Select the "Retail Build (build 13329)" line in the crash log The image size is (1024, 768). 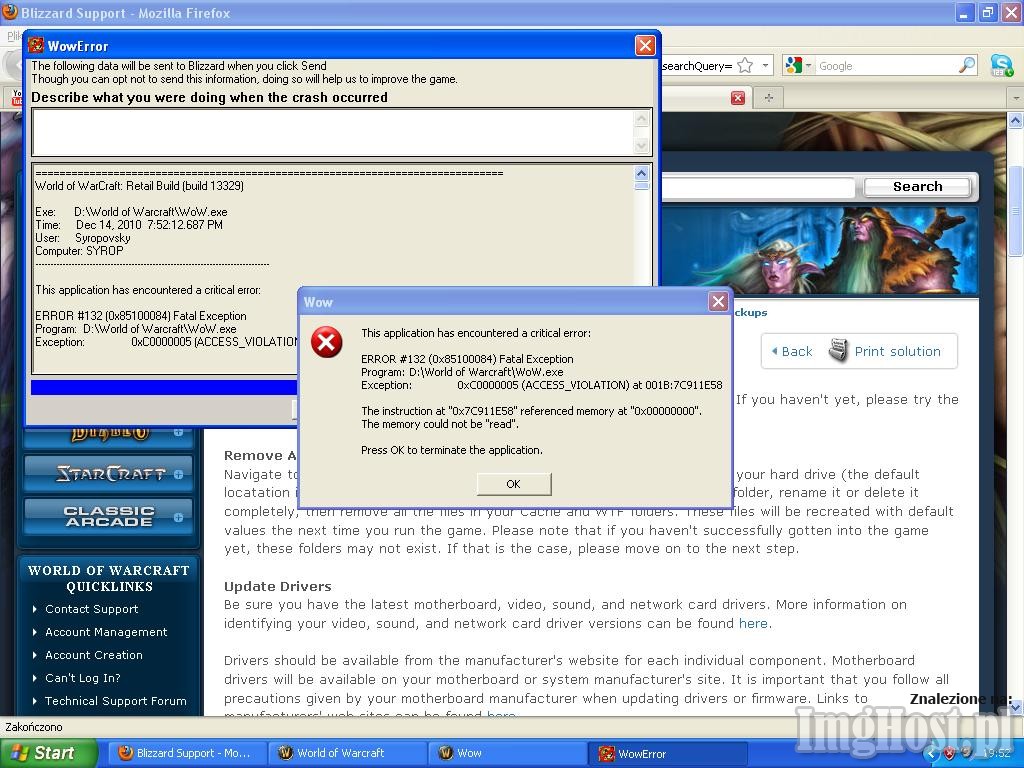(x=139, y=186)
